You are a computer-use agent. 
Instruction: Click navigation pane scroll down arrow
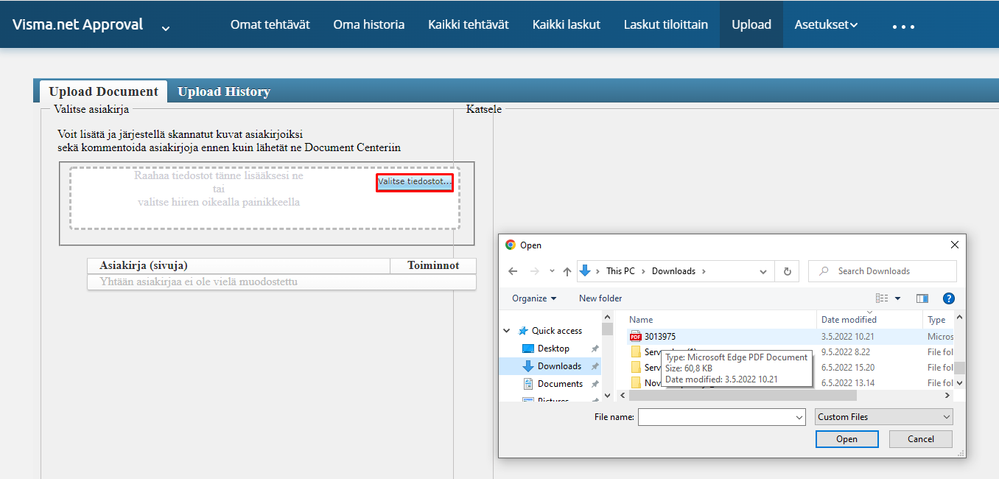tap(607, 395)
